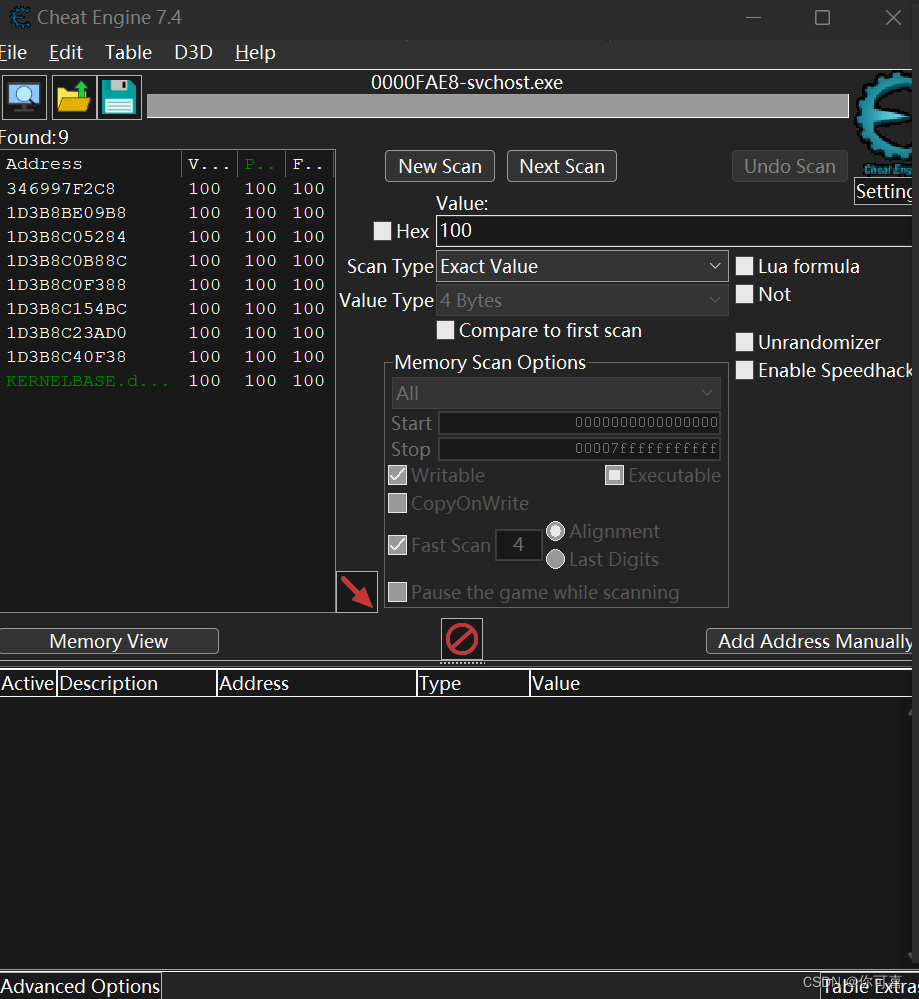Click the Active column header
The width and height of the screenshot is (919, 999).
tap(28, 683)
